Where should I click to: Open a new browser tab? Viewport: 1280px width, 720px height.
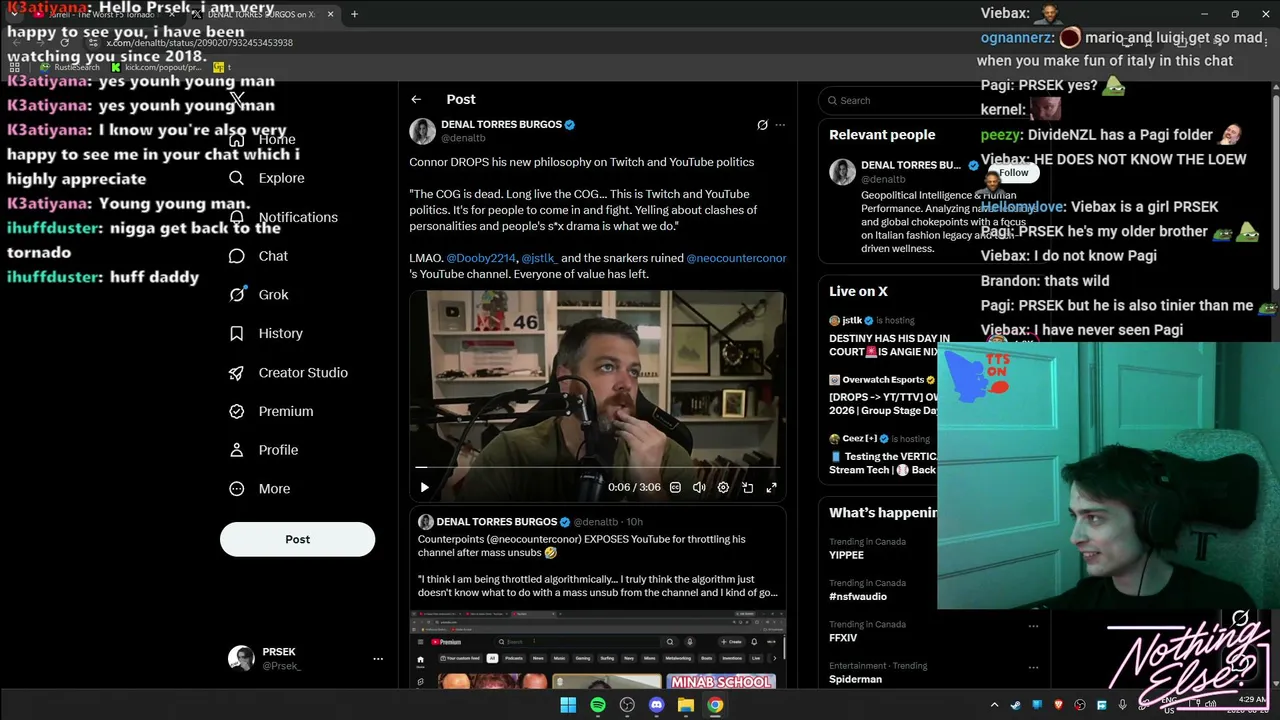tap(354, 14)
